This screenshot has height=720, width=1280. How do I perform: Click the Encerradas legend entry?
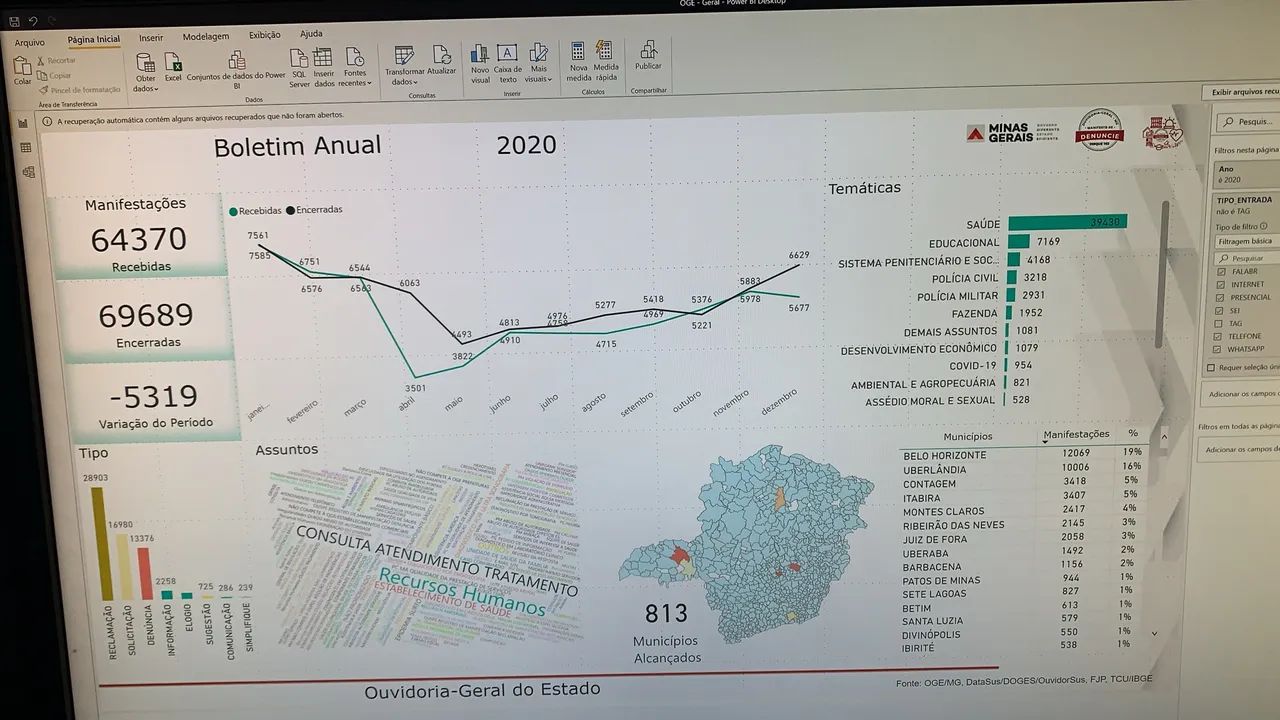315,210
